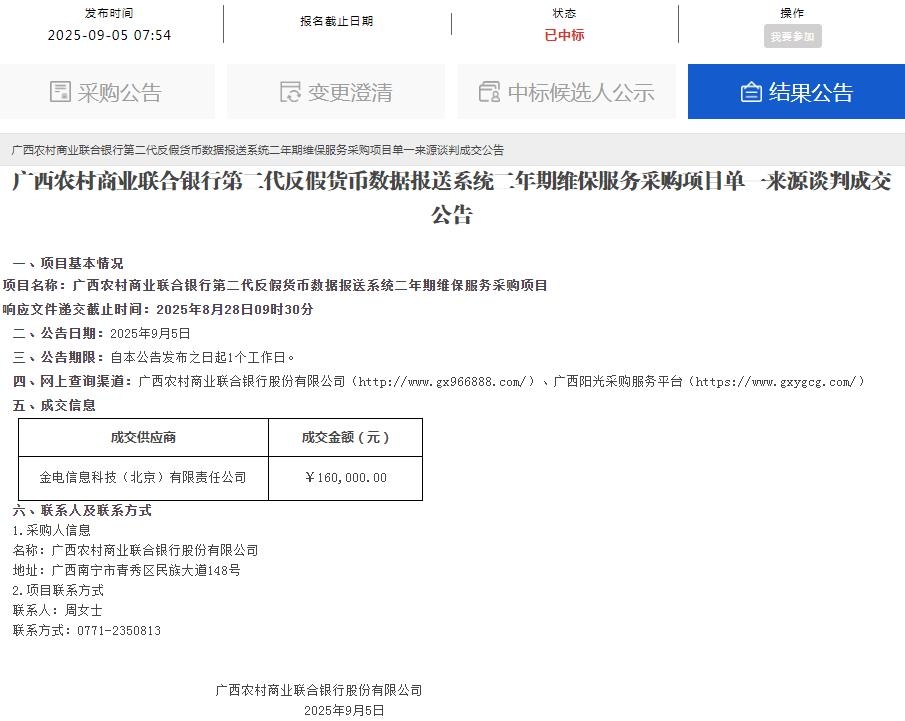Click the contact person 周女士

[x=83, y=610]
